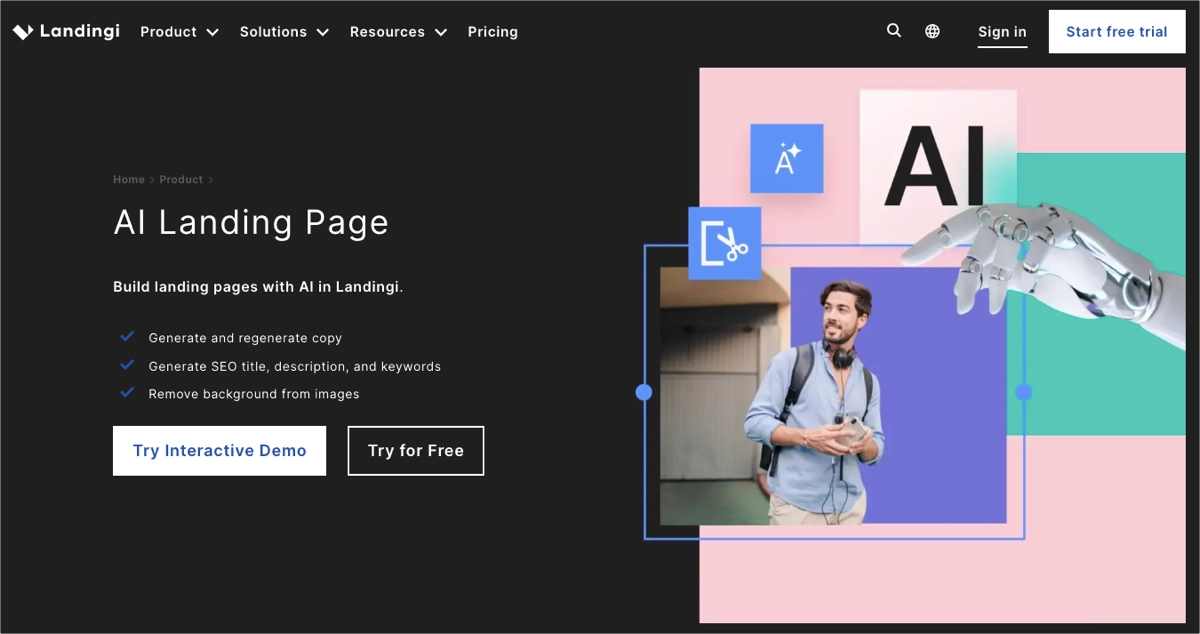
Task: Open the Pricing page
Action: click(x=492, y=31)
